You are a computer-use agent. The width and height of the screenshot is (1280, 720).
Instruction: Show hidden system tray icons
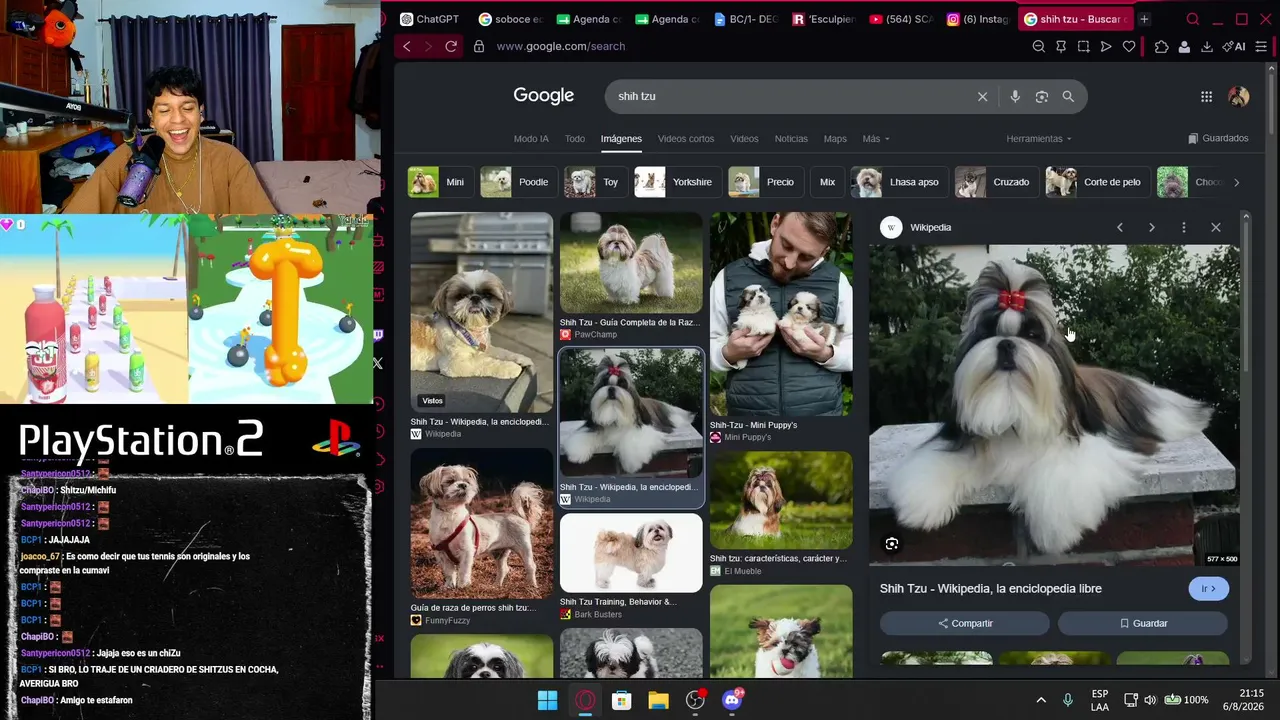(x=1041, y=700)
